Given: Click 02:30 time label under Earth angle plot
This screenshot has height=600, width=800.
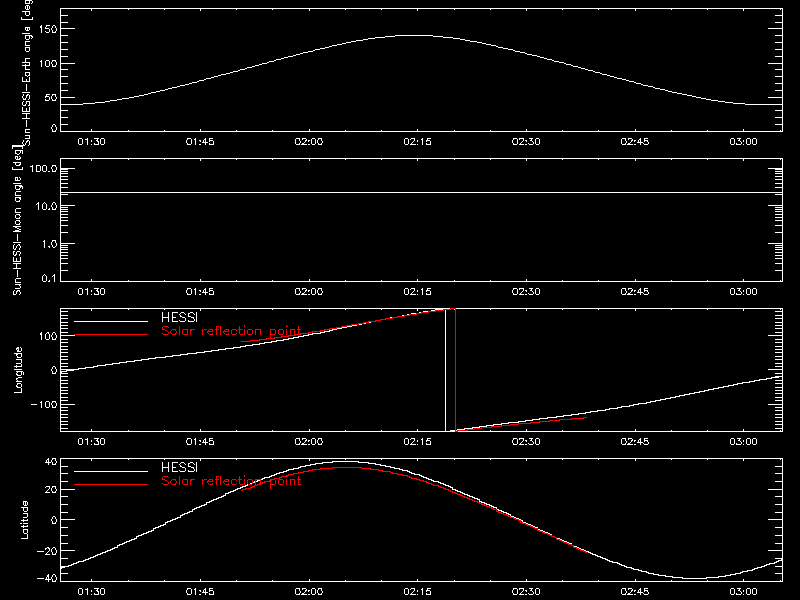Looking at the screenshot, I should pyautogui.click(x=526, y=141).
